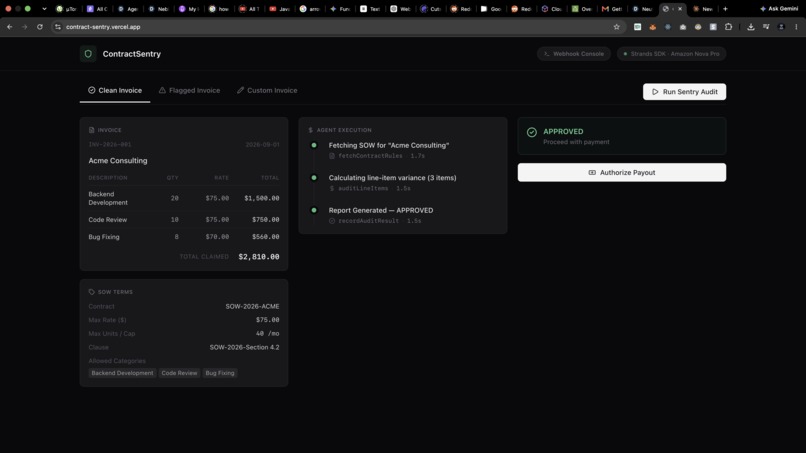This screenshot has height=453, width=806.
Task: Open the Extensions puzzle-piece icon
Action: click(x=728, y=27)
